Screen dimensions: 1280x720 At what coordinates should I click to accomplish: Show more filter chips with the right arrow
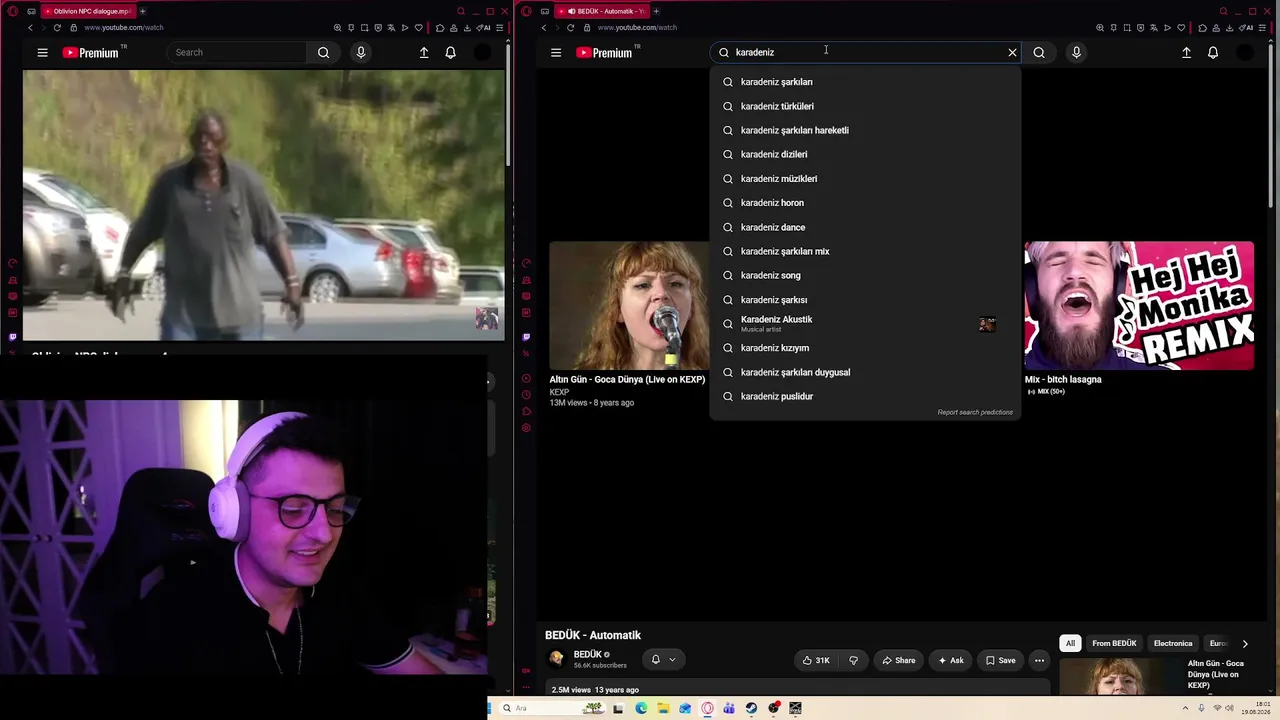click(x=1245, y=644)
